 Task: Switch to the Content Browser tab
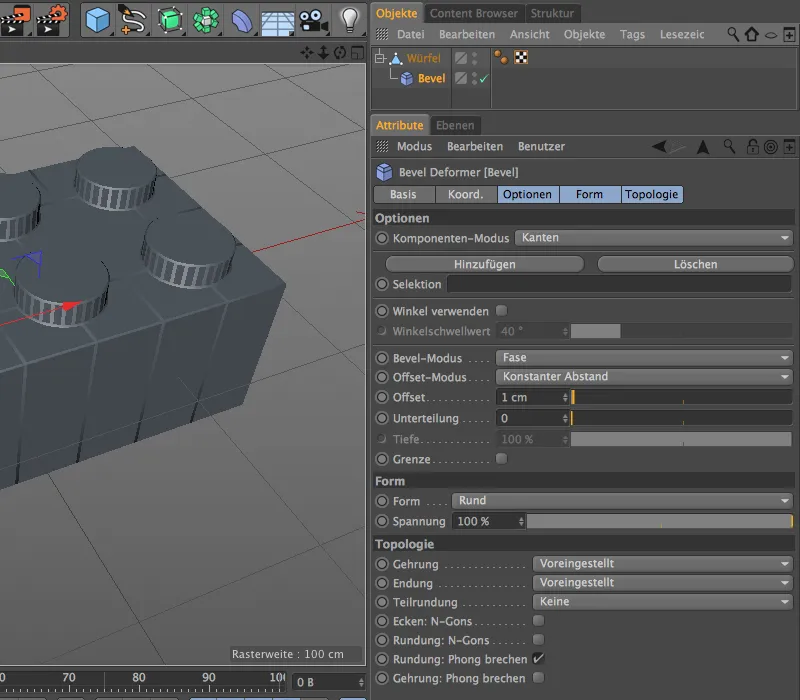[x=472, y=13]
